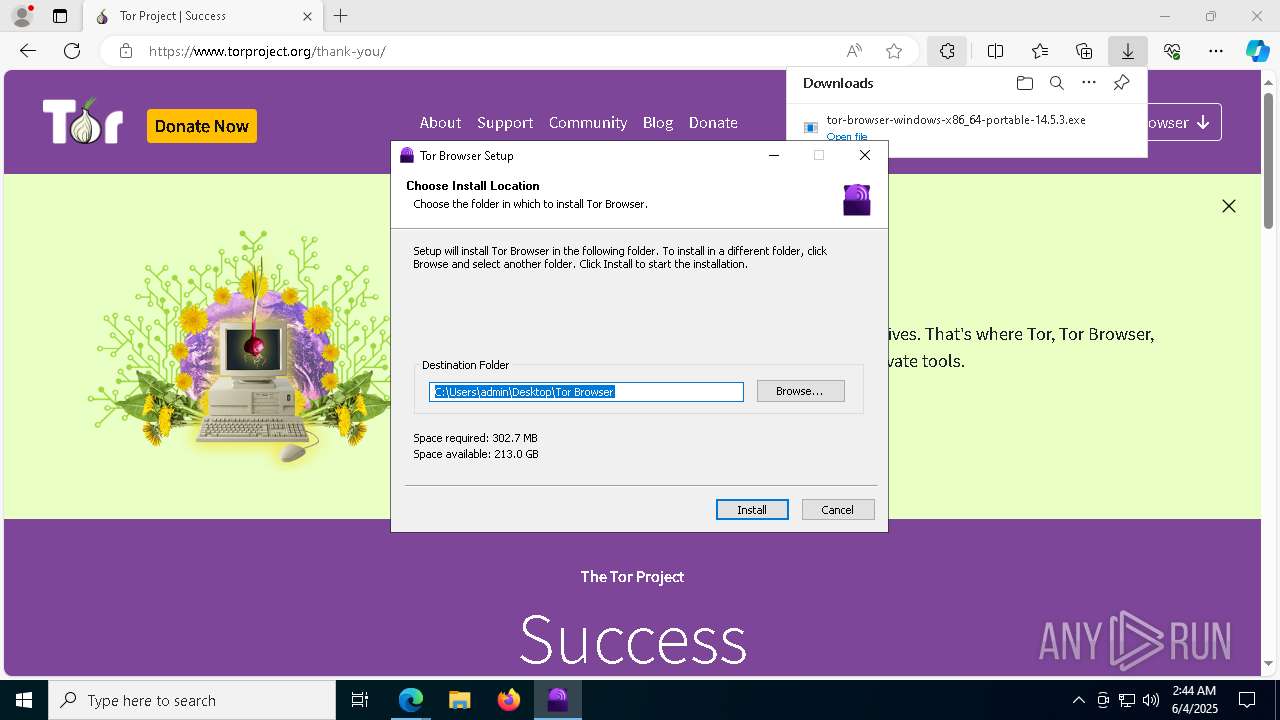Cancel the Tor Browser setup
This screenshot has width=1280, height=720.
838,510
